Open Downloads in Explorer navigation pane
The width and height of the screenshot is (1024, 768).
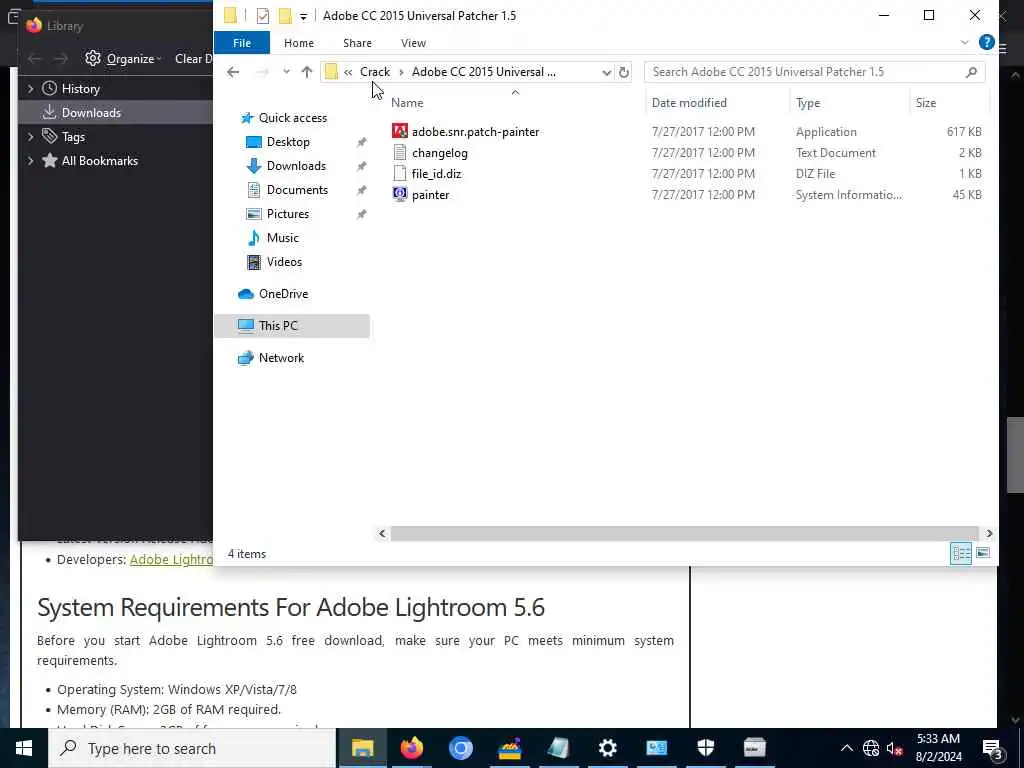click(x=296, y=166)
